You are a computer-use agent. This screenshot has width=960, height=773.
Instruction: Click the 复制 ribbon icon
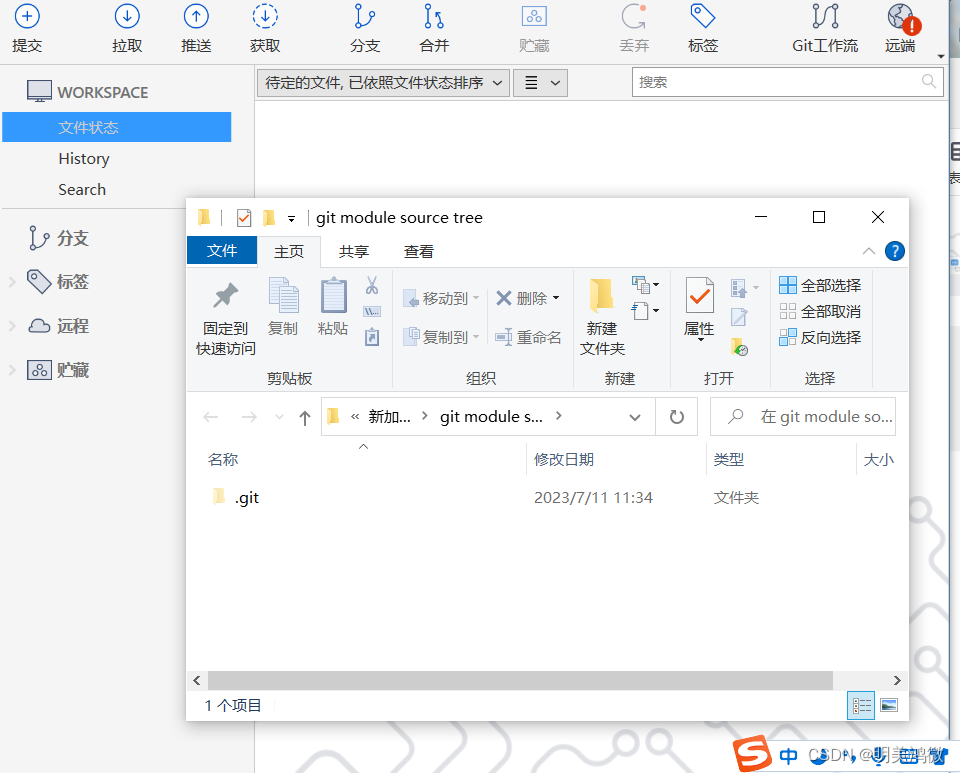(283, 295)
